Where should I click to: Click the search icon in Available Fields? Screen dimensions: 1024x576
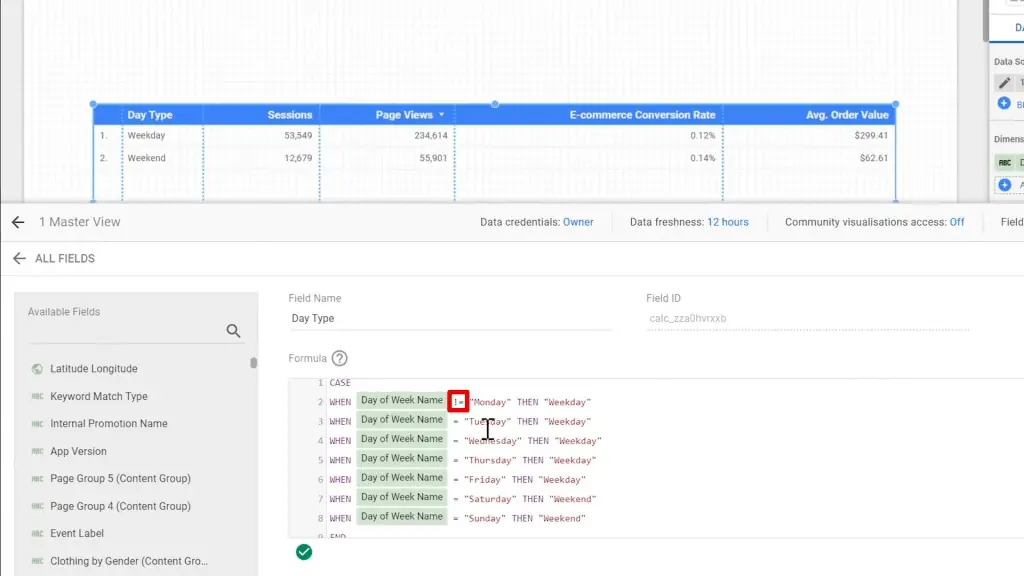(x=233, y=331)
